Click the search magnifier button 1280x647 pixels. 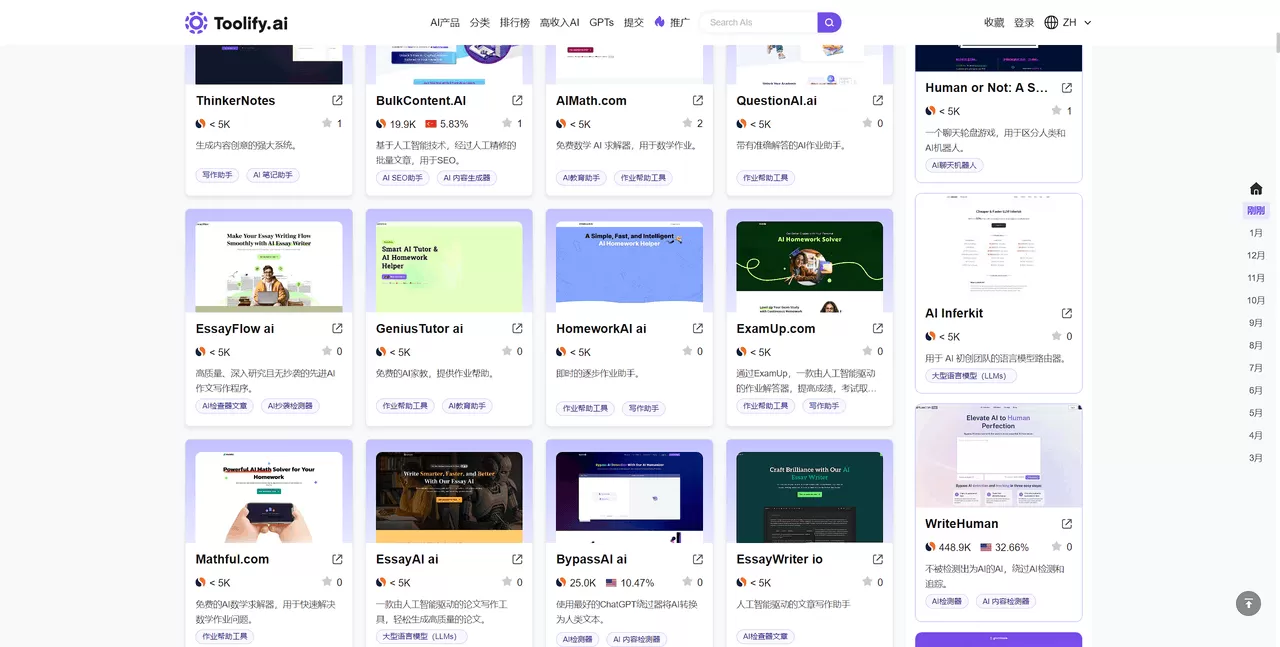[x=829, y=21]
